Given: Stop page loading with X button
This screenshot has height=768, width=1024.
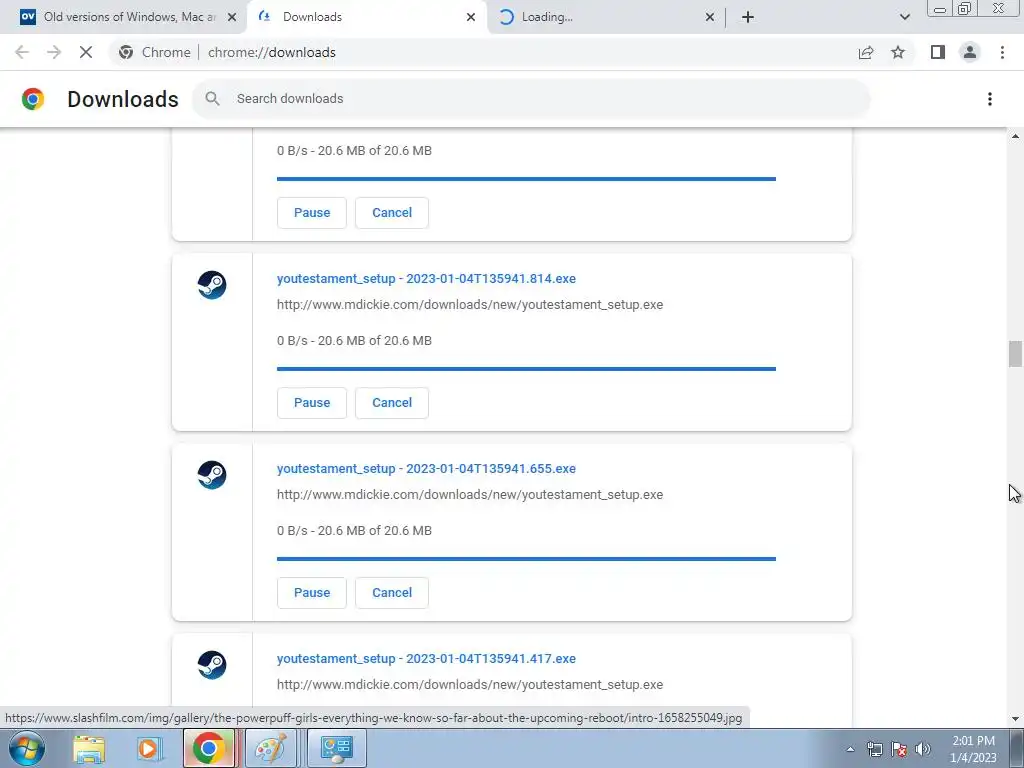Looking at the screenshot, I should (x=86, y=52).
